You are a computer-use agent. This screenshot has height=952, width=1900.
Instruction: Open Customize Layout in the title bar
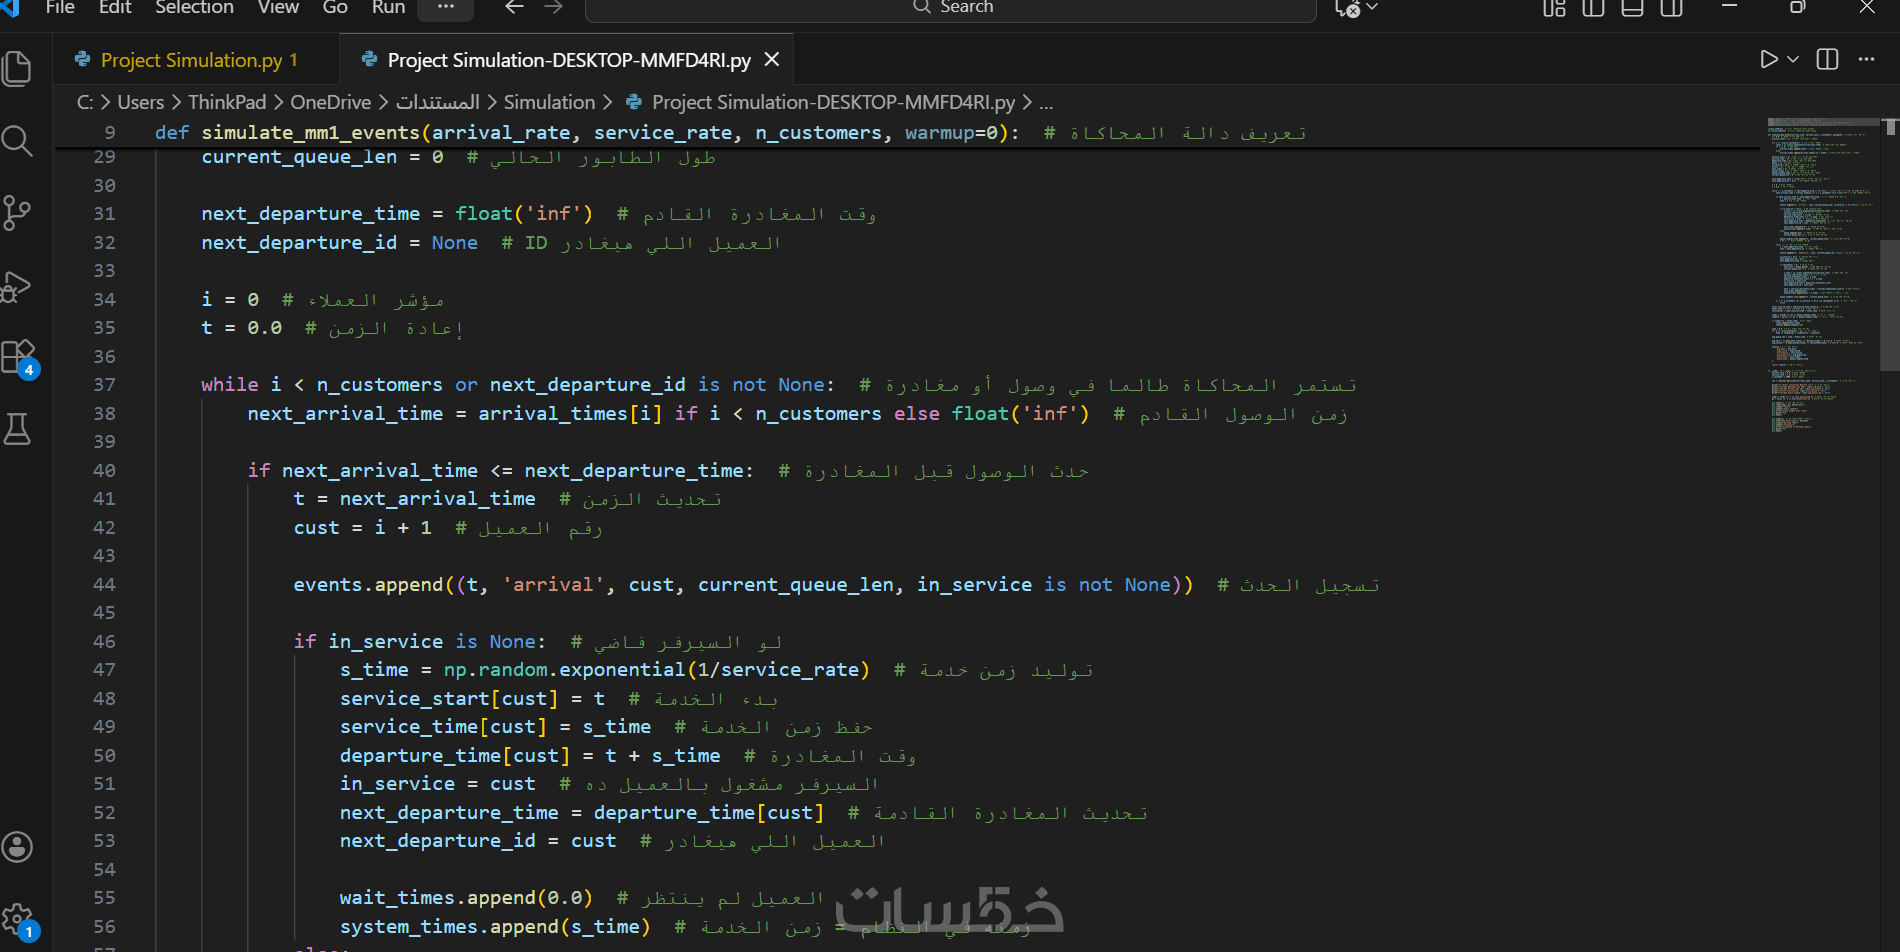click(1554, 8)
